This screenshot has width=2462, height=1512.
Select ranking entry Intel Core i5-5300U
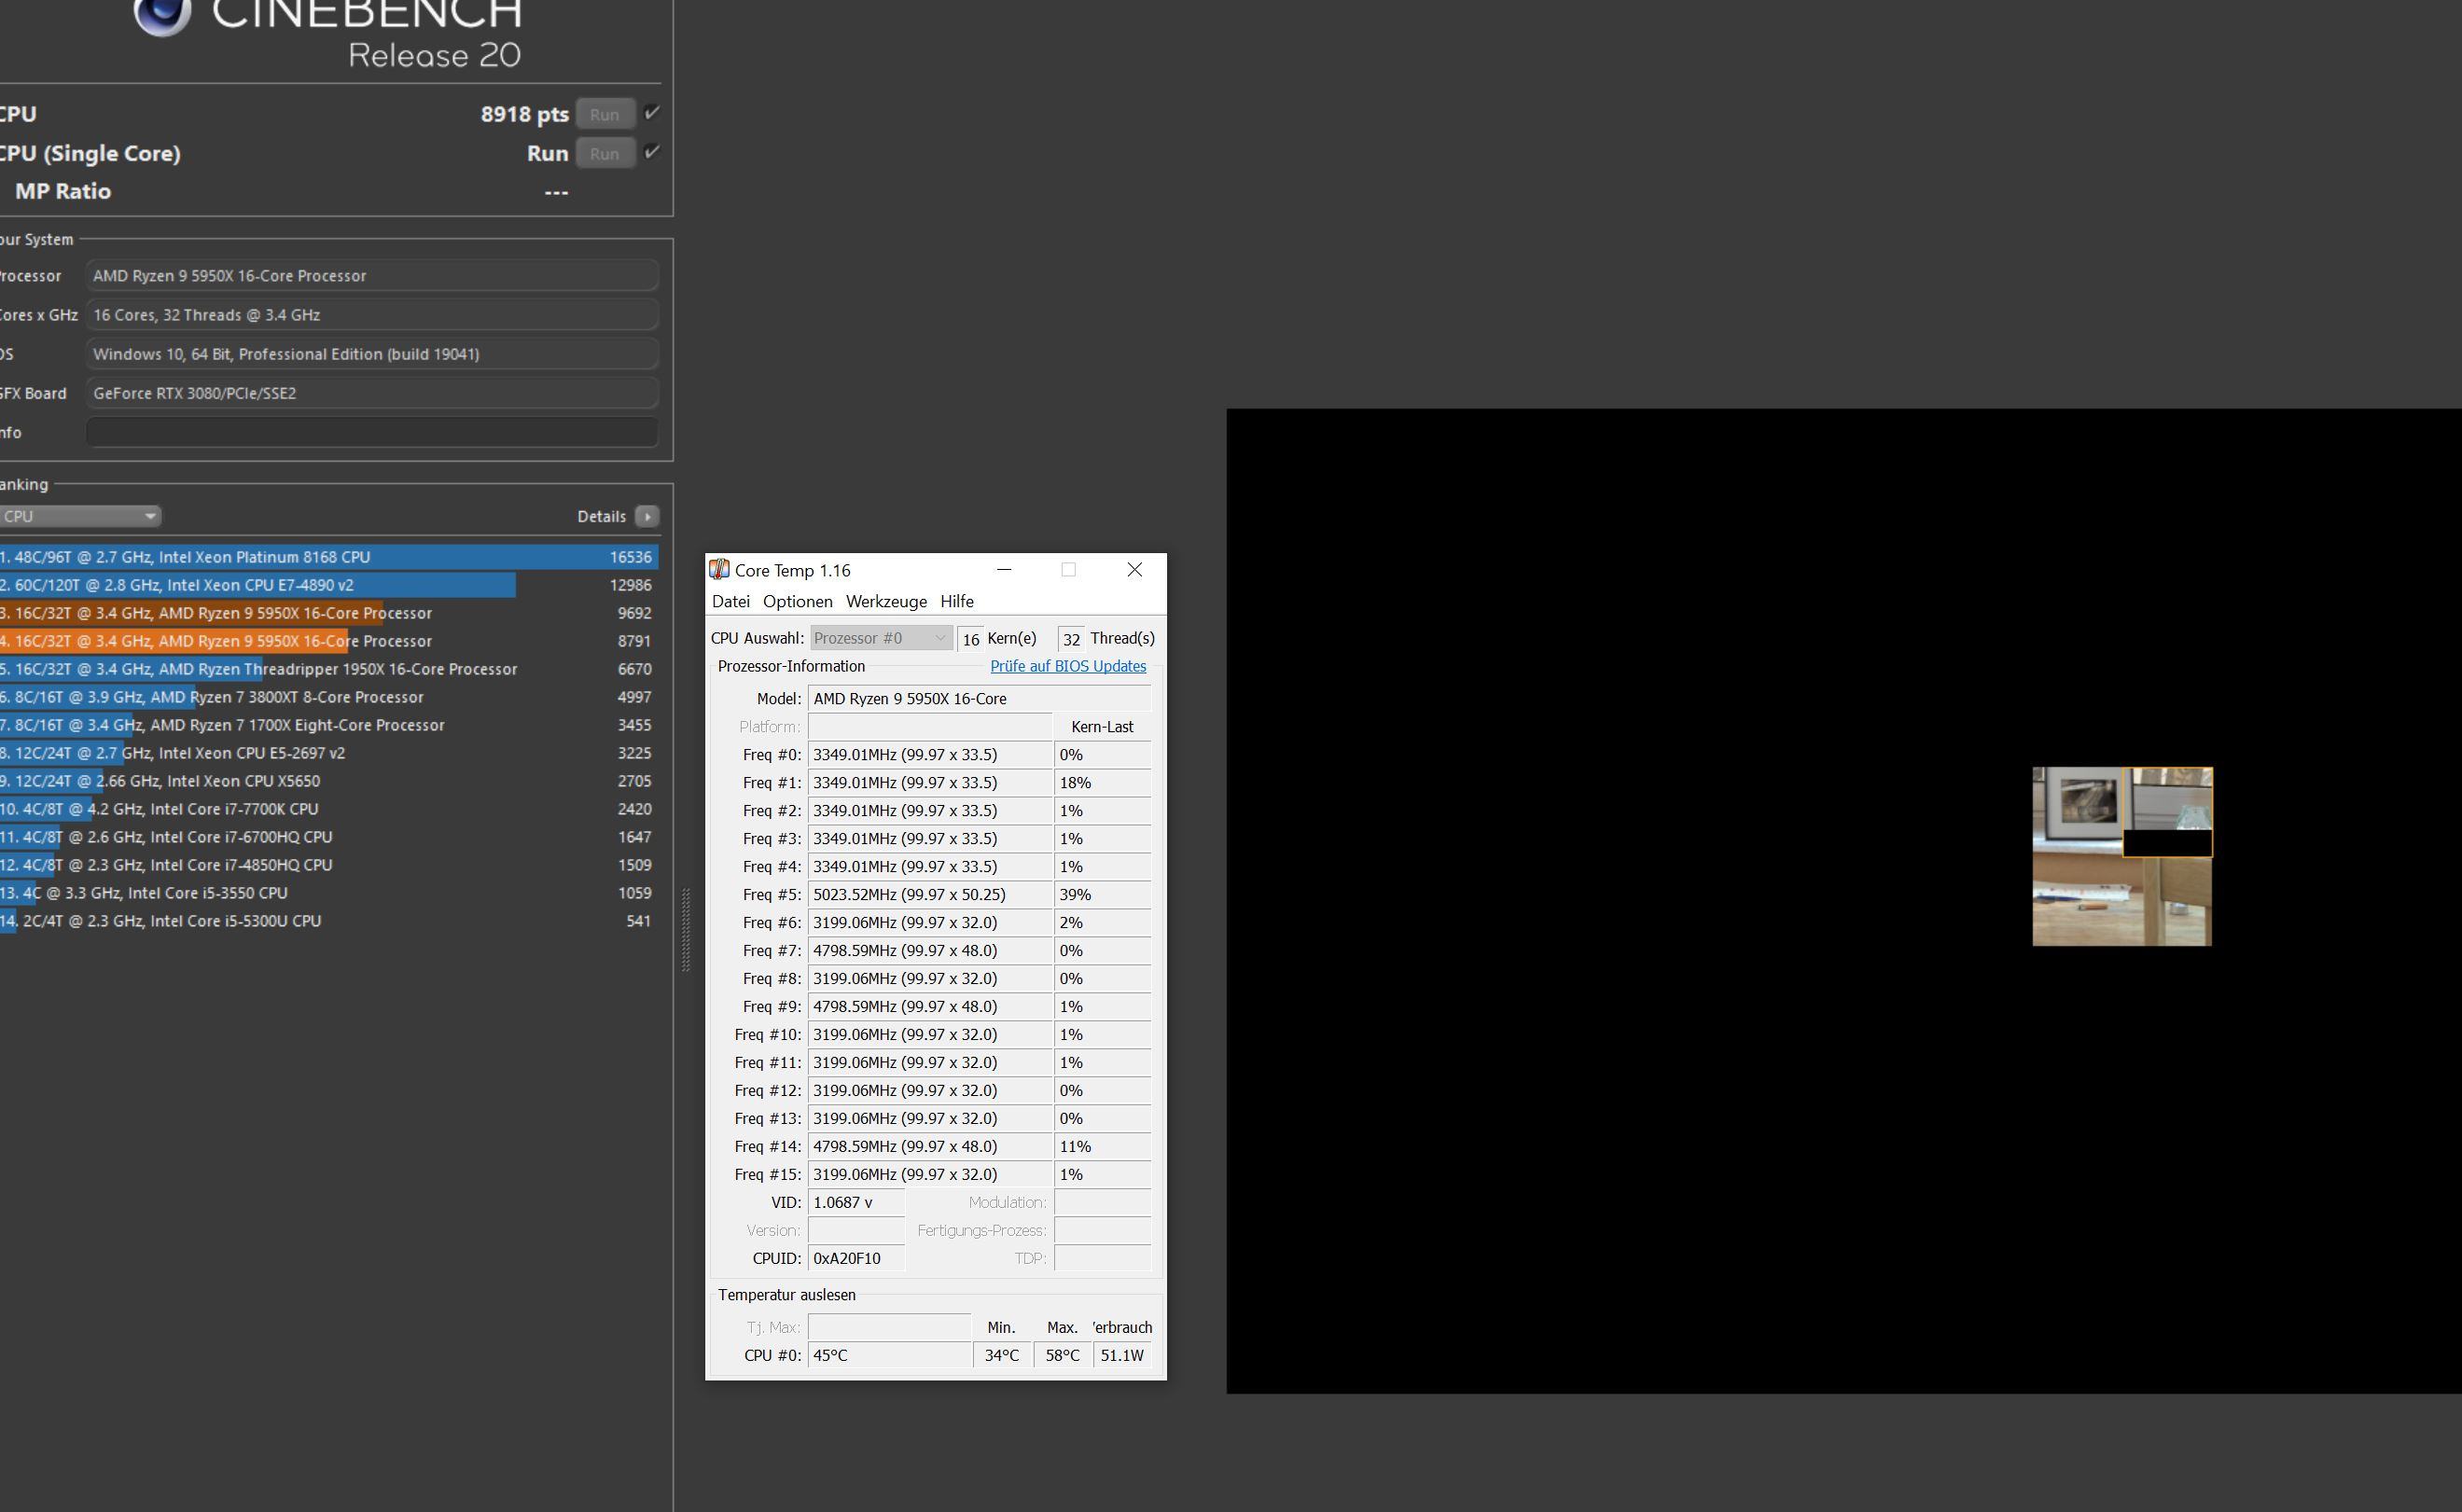click(329, 921)
